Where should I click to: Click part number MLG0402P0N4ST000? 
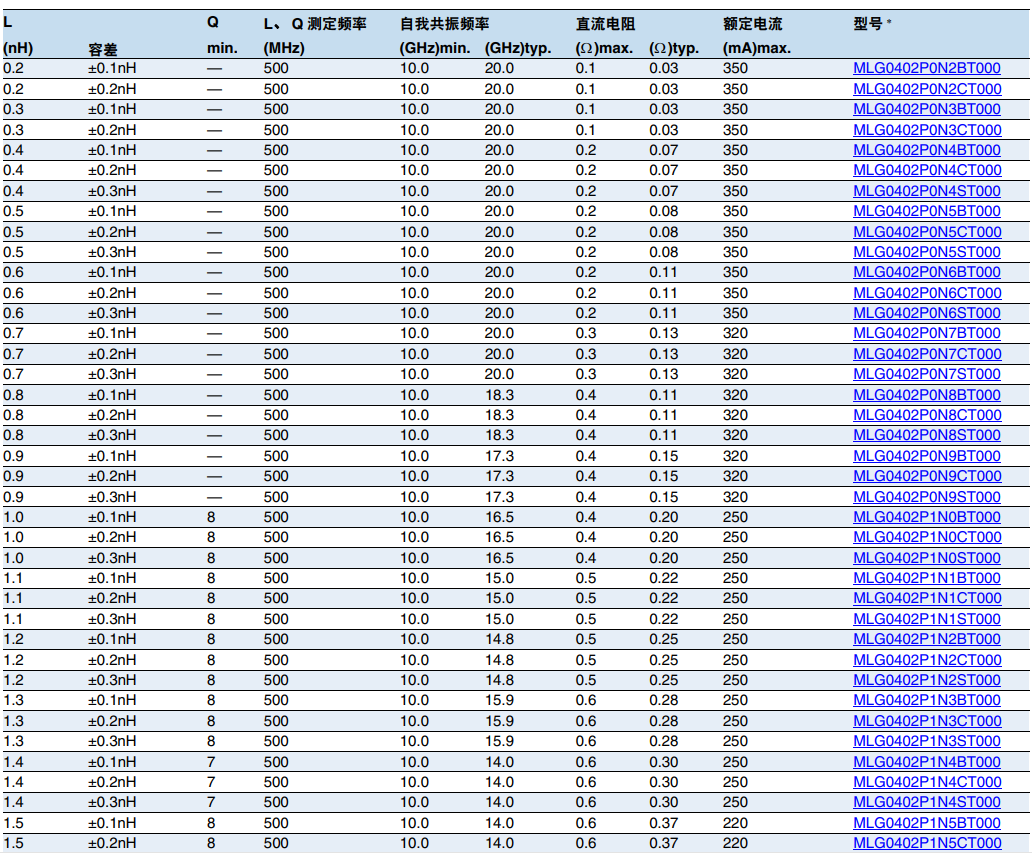pos(926,191)
